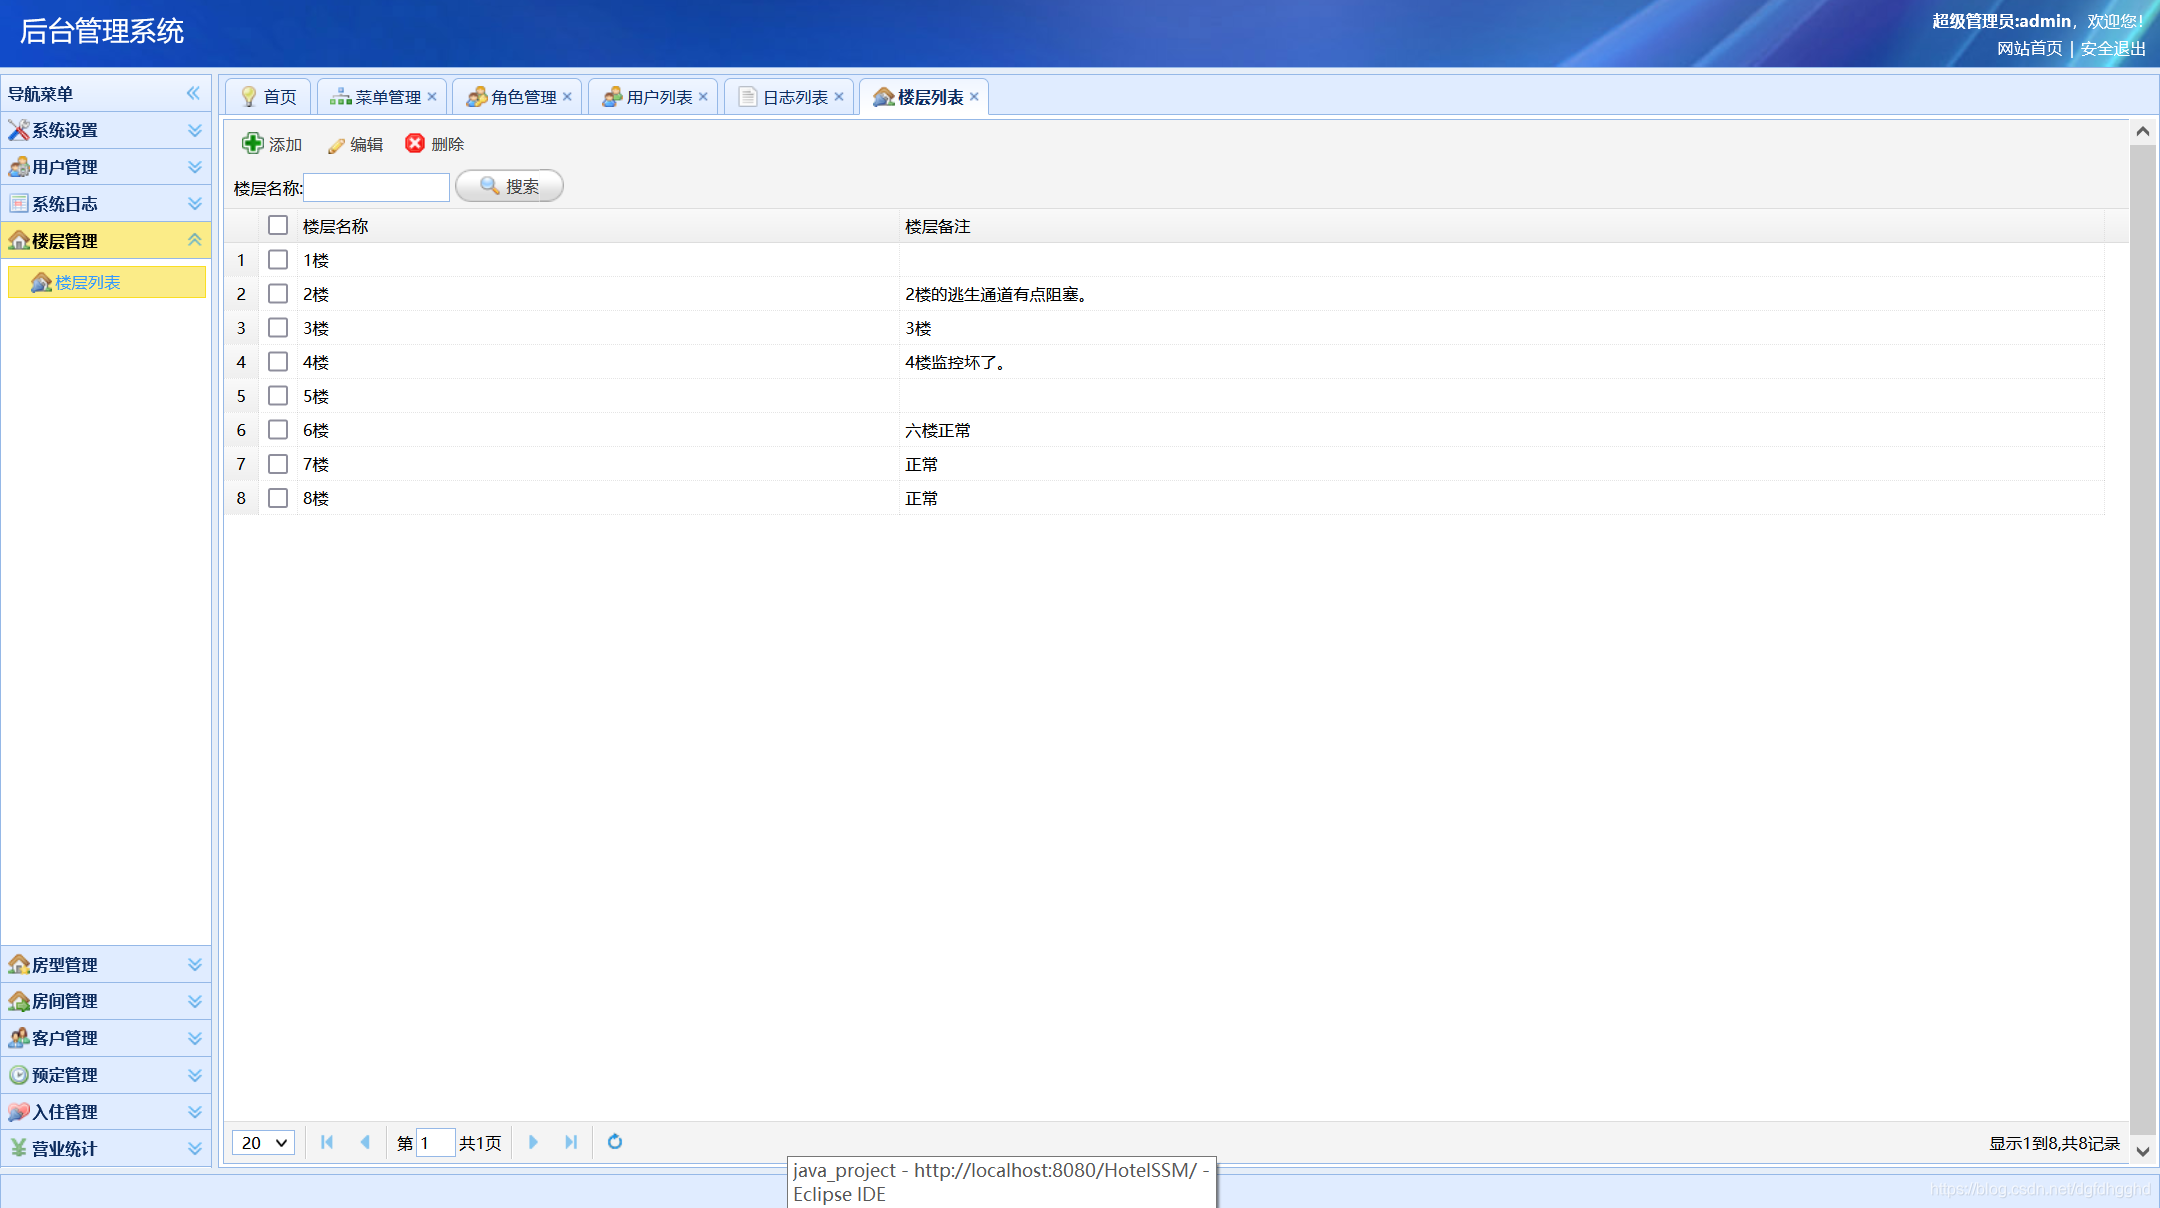
Task: Open the 网站首页 link
Action: [x=2029, y=48]
